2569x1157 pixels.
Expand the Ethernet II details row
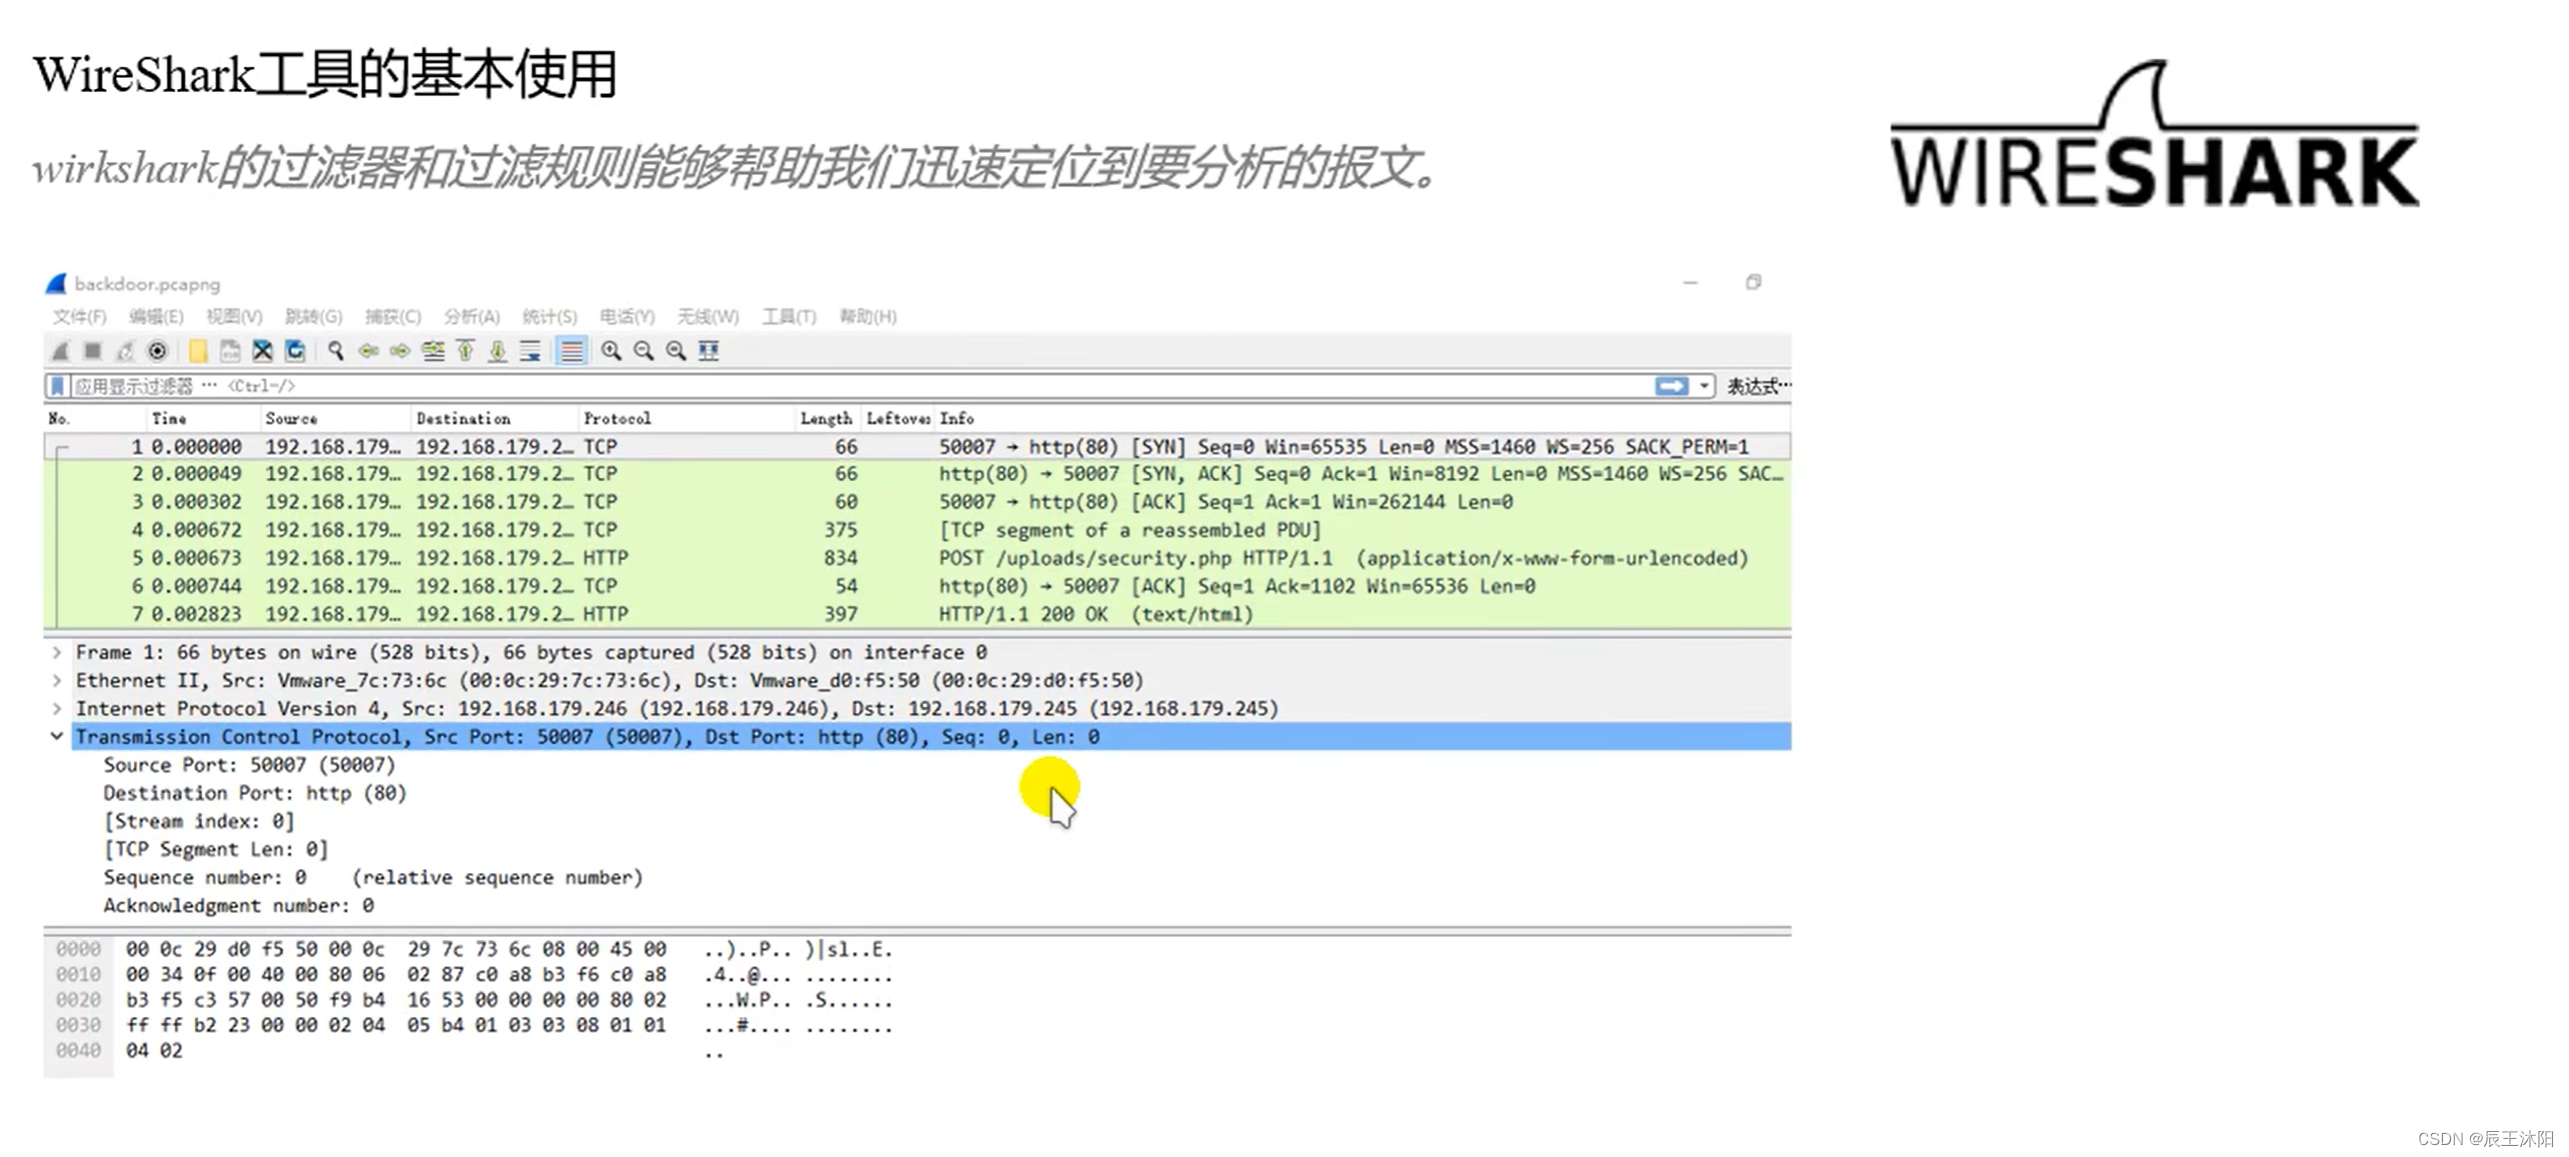tap(57, 680)
